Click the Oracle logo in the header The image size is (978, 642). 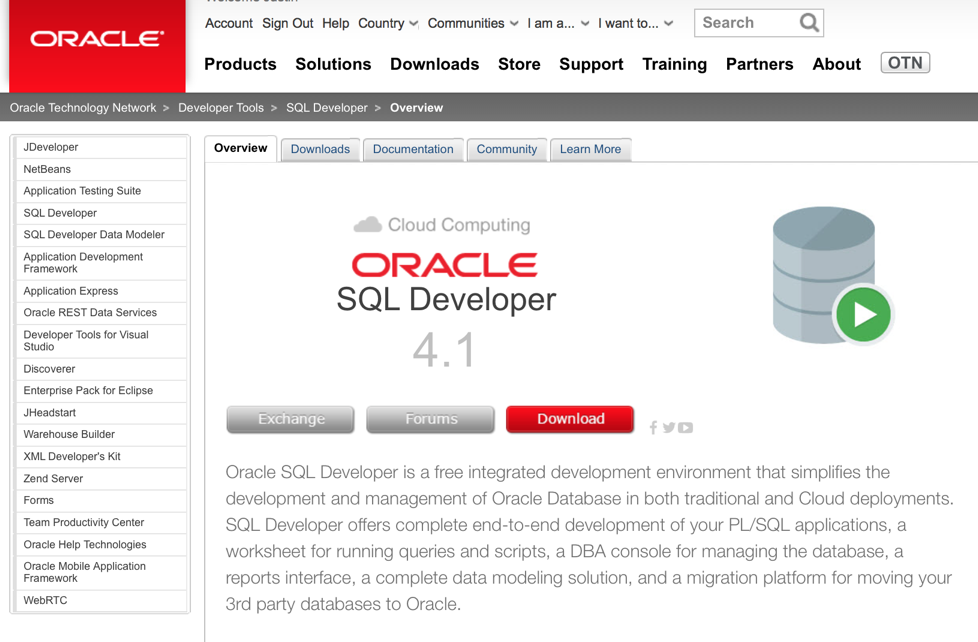tap(97, 39)
